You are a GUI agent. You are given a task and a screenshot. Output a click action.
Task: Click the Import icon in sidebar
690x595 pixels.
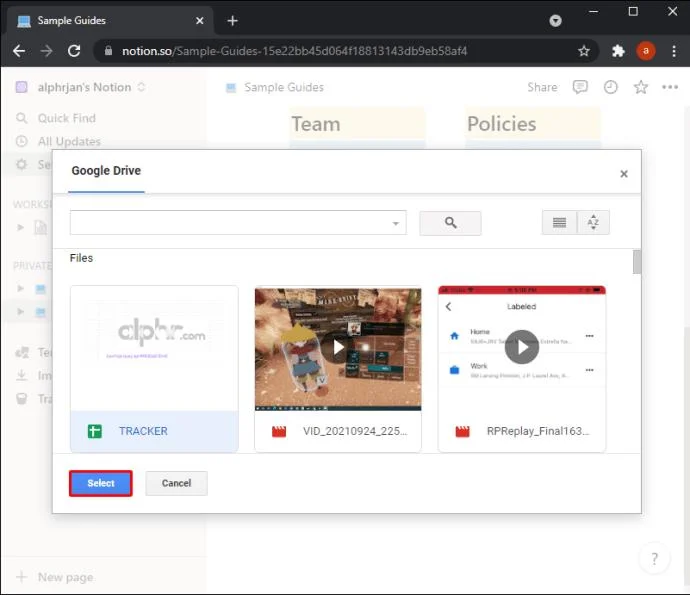click(x=21, y=375)
